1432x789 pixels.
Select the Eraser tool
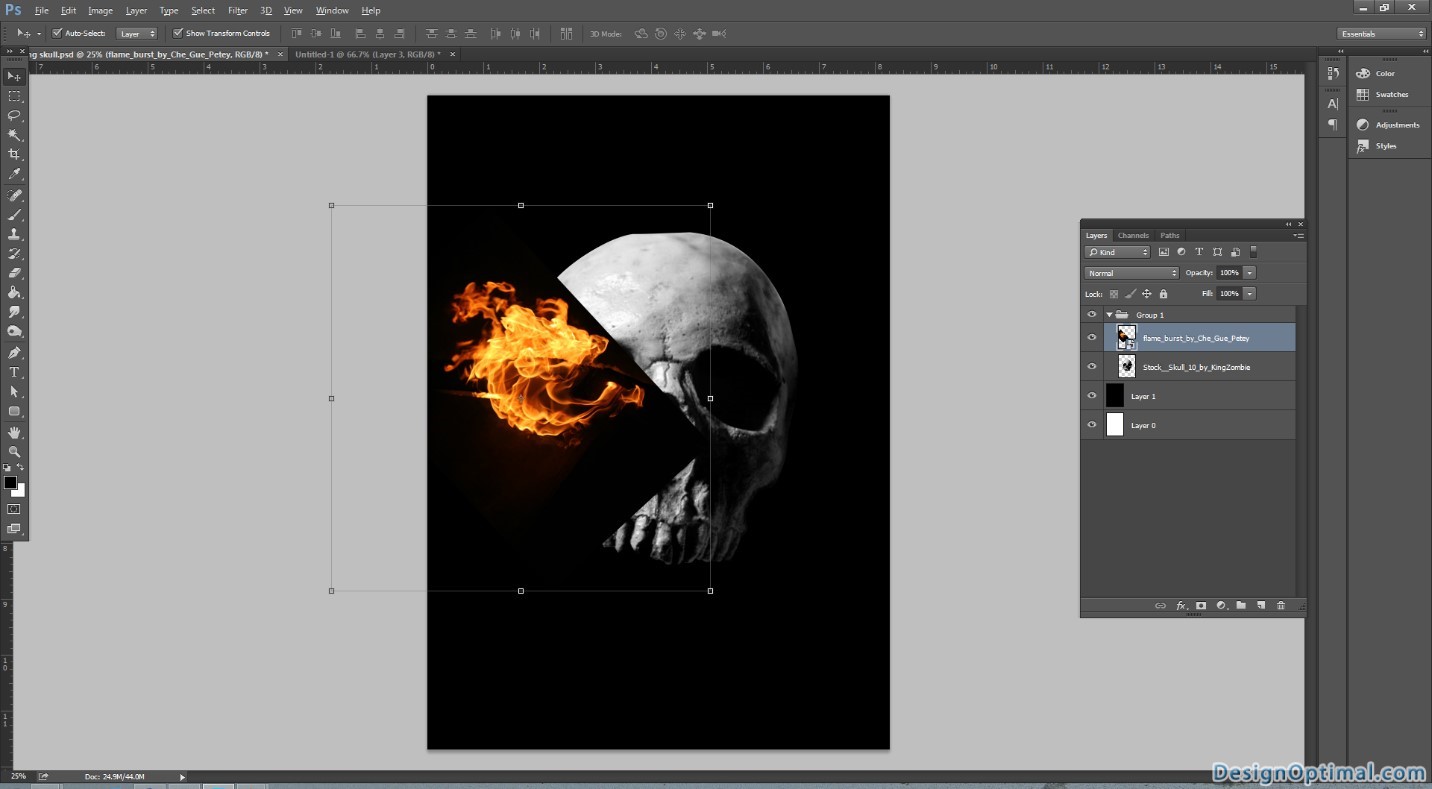click(14, 273)
